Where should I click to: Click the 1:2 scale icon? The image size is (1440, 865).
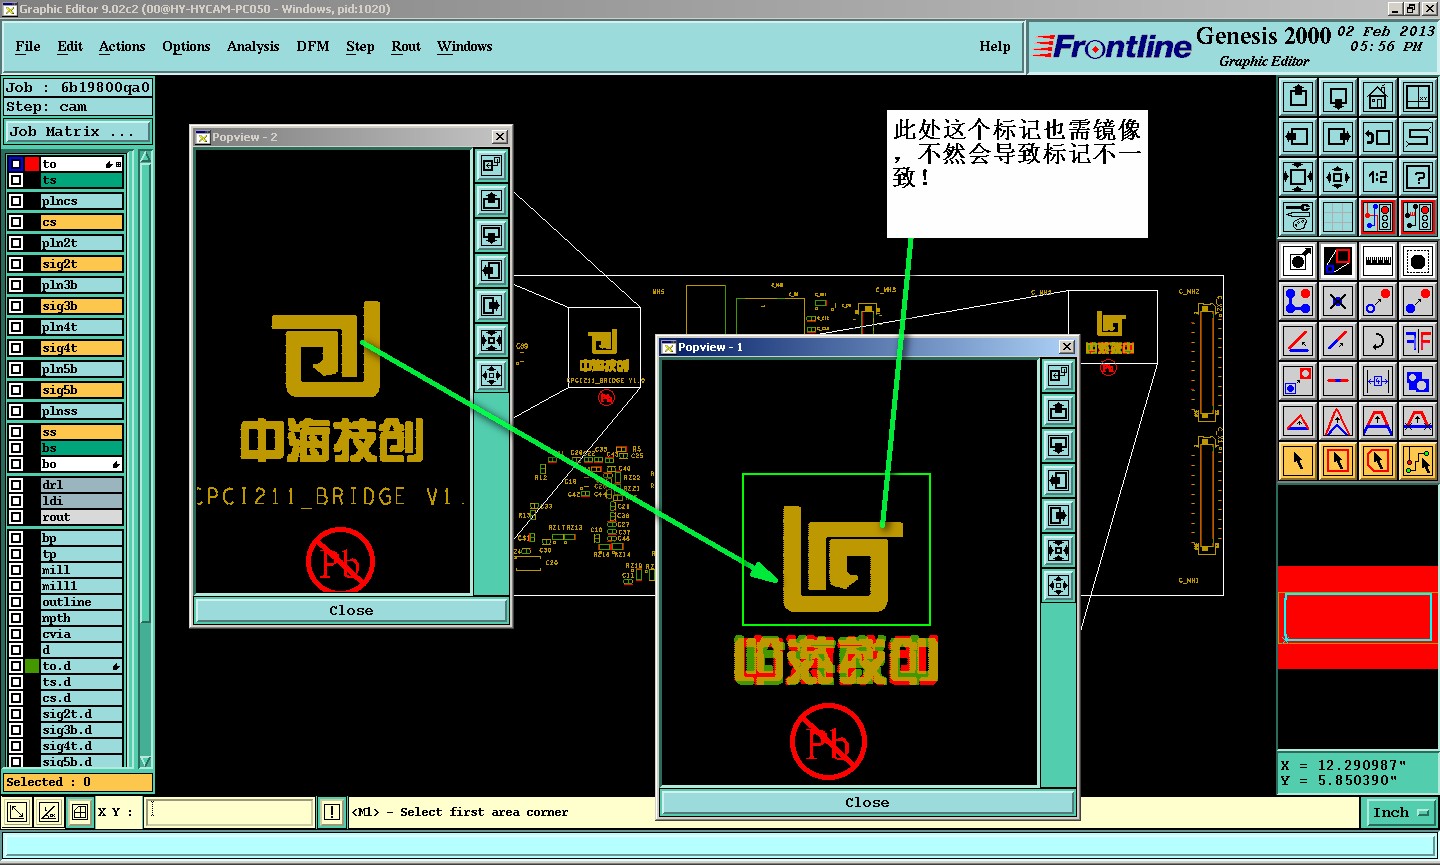tap(1378, 177)
